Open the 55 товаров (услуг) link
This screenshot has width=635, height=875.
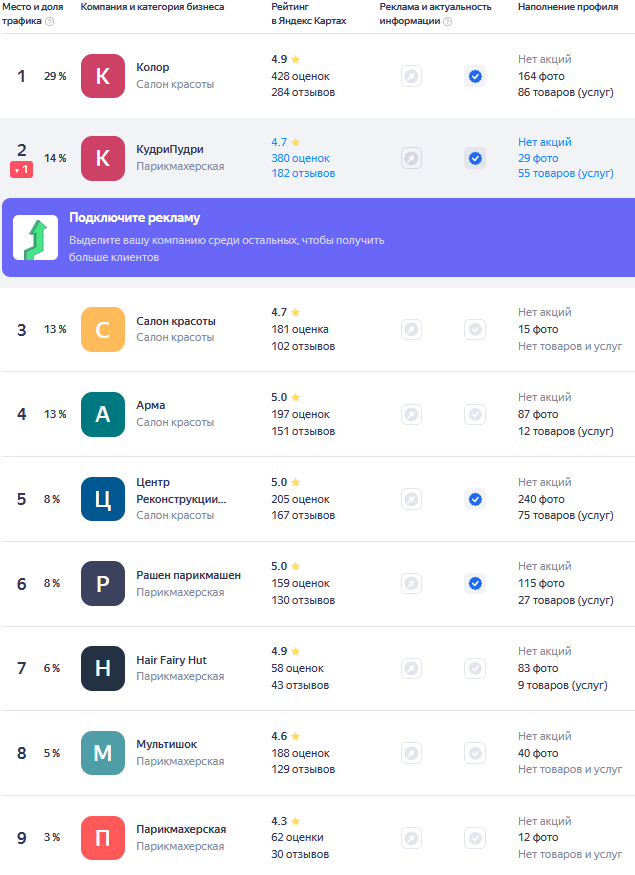point(565,174)
